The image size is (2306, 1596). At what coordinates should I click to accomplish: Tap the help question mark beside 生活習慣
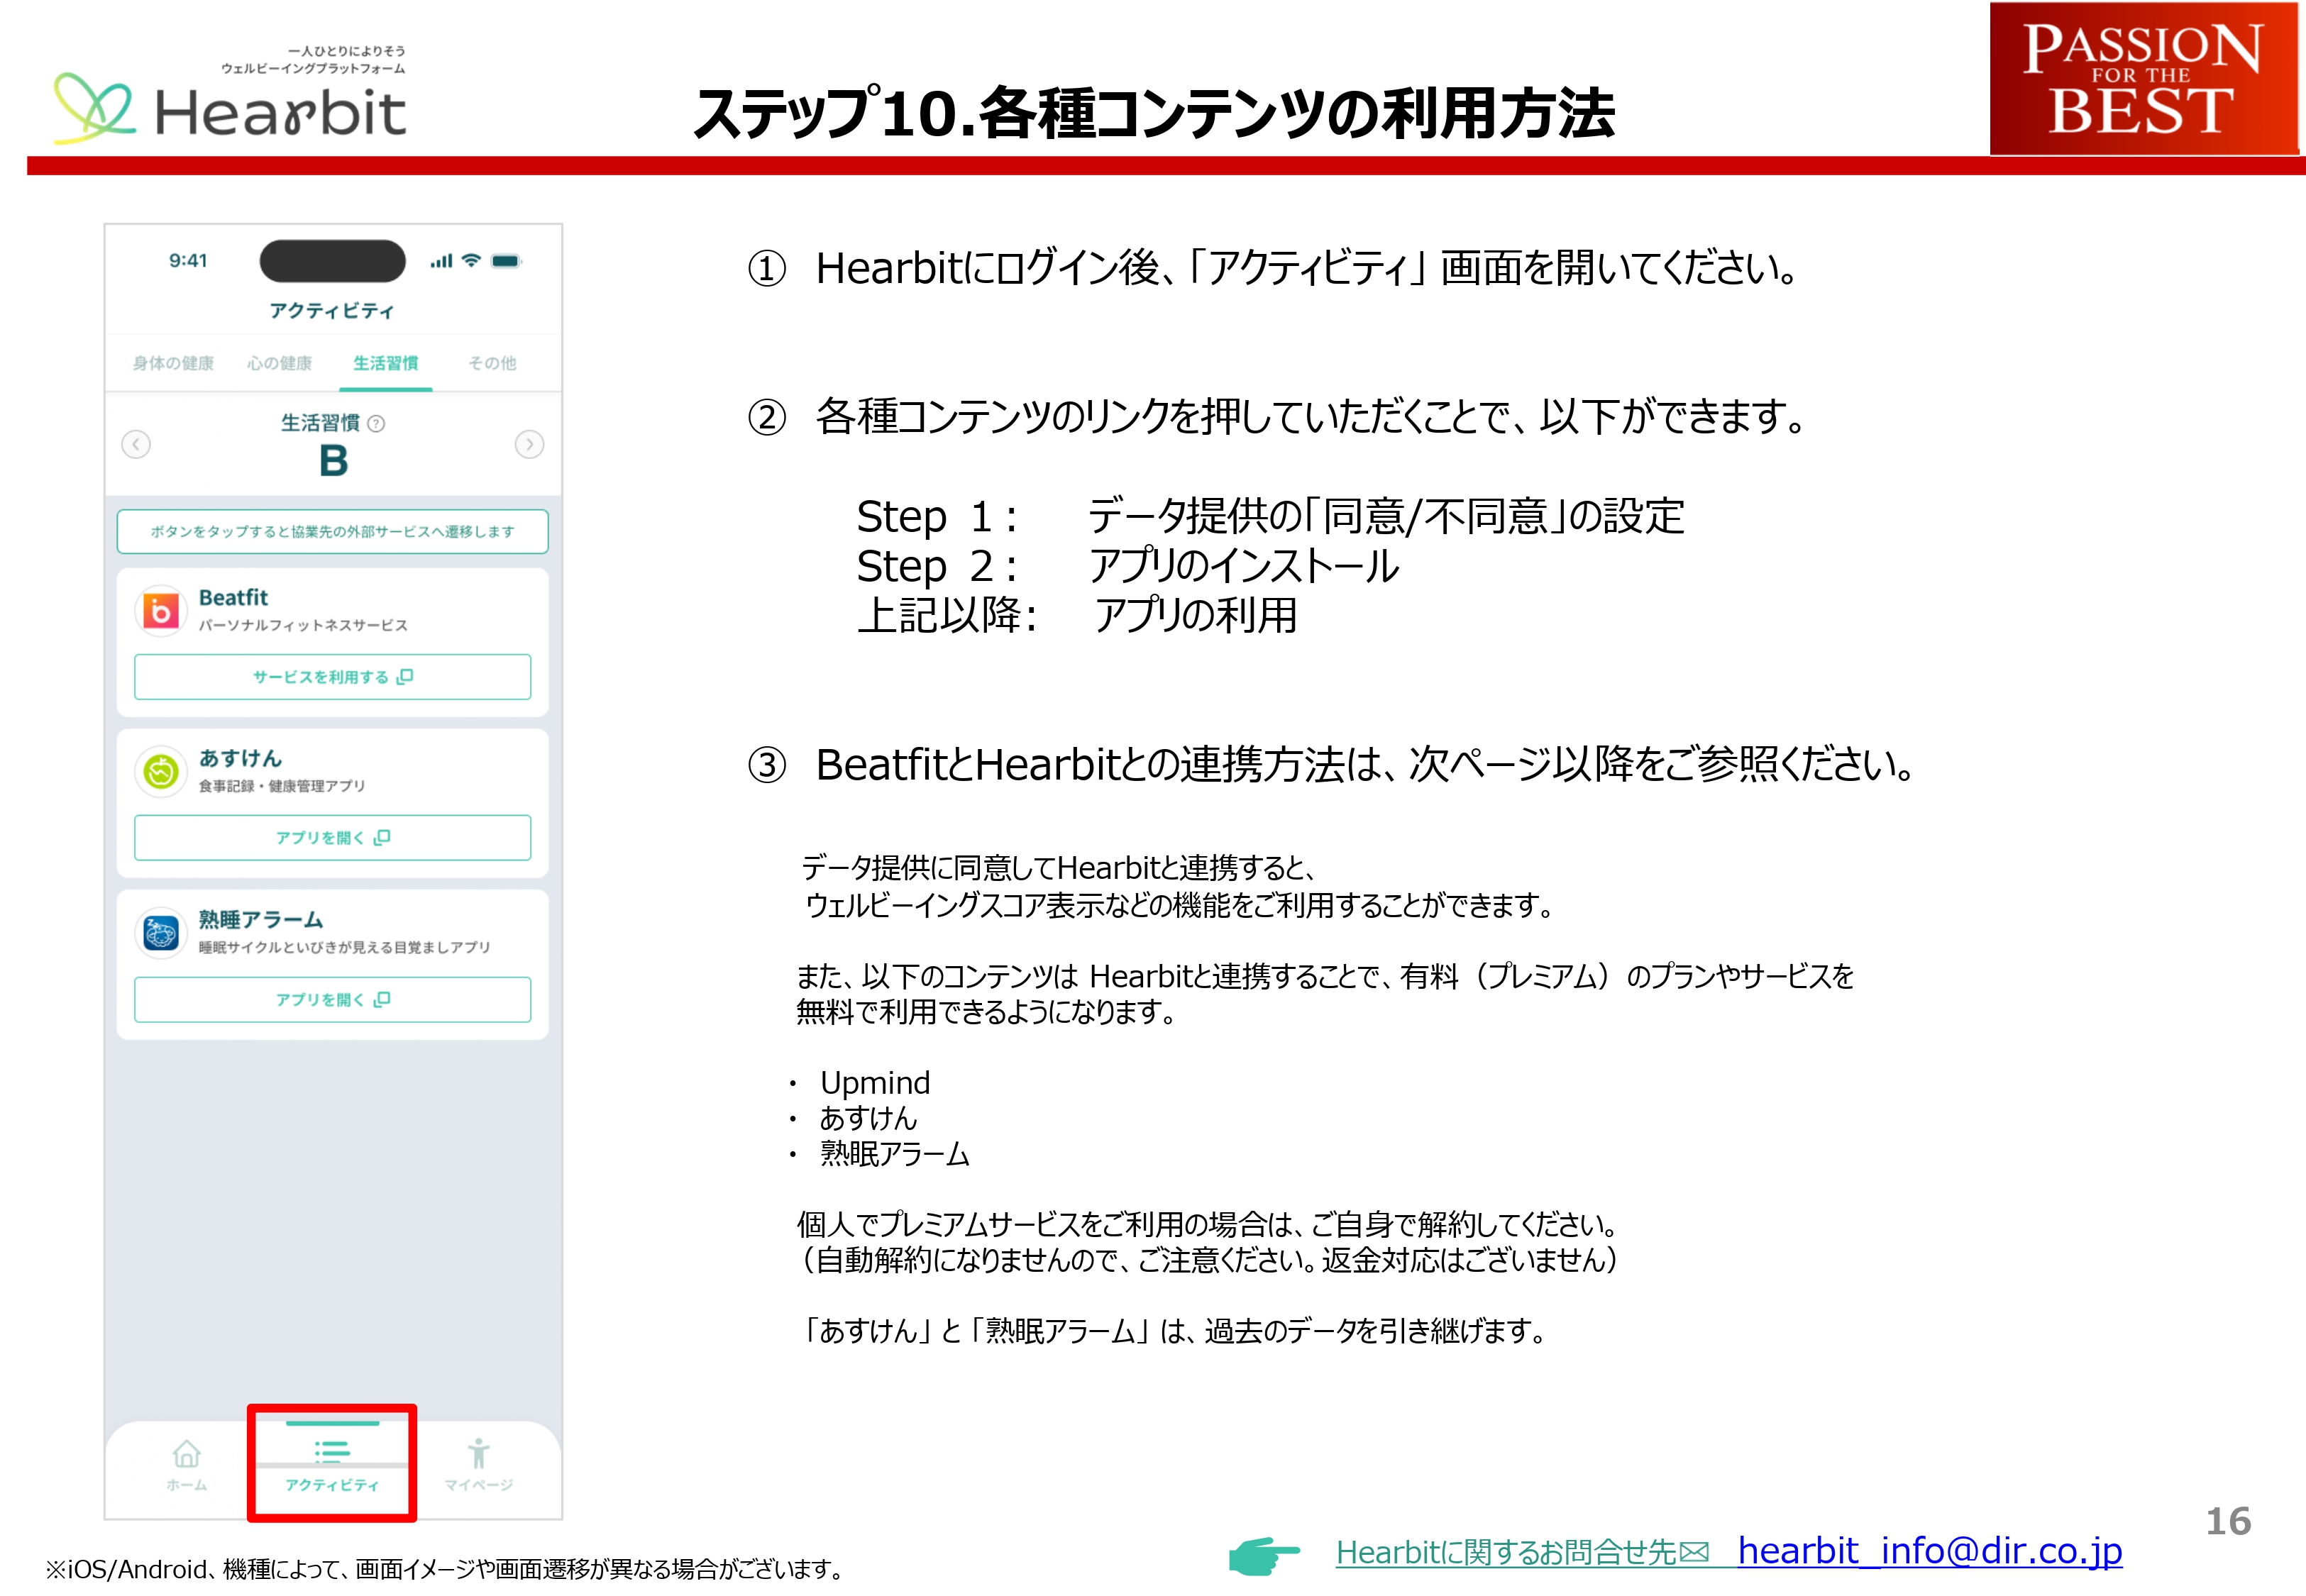pos(377,424)
